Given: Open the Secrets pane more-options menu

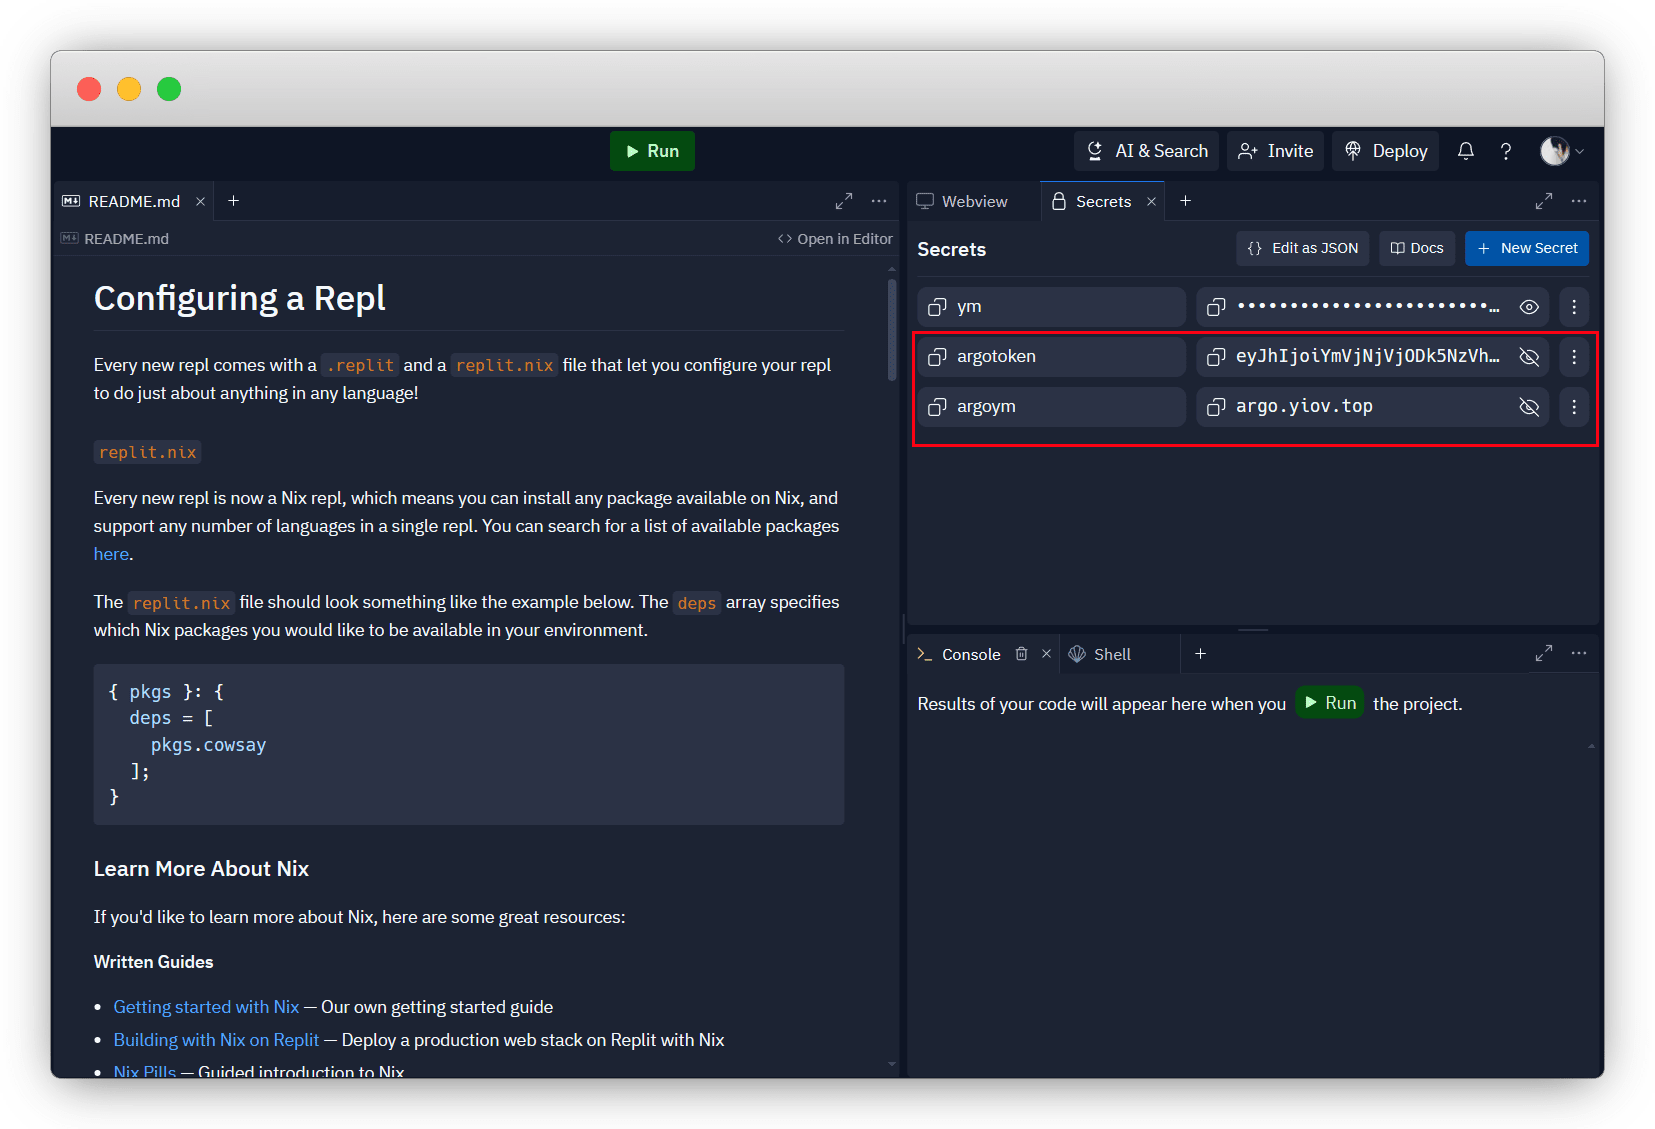Looking at the screenshot, I should coord(1579,201).
